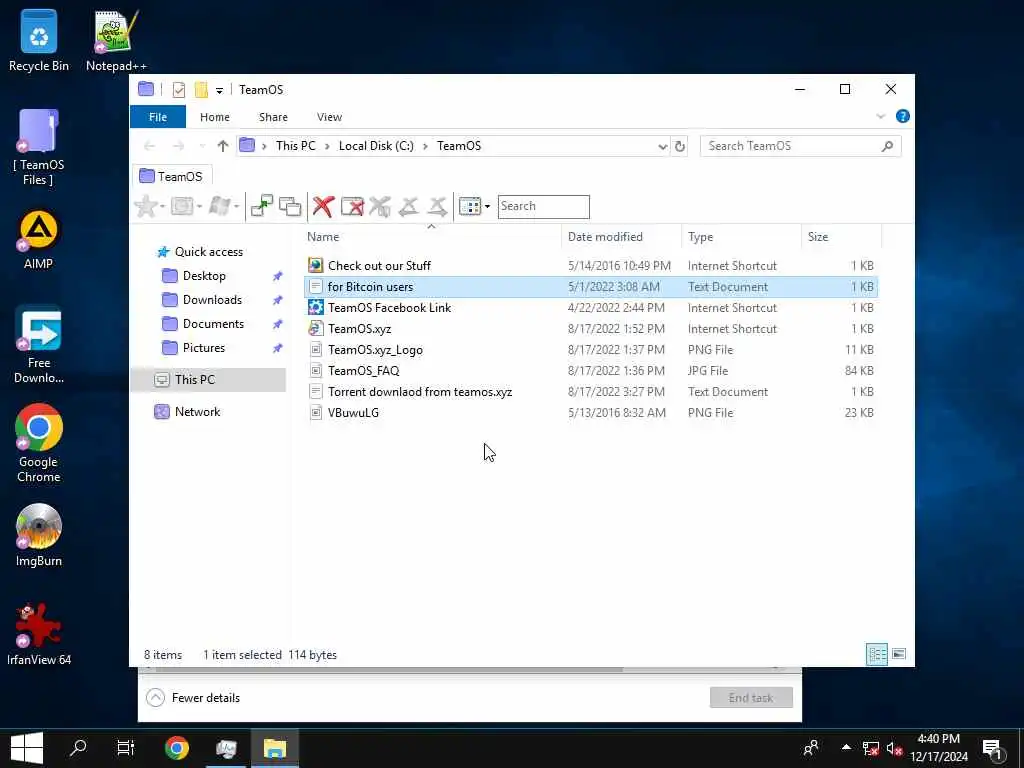Click the red X close tab icon

click(x=323, y=206)
